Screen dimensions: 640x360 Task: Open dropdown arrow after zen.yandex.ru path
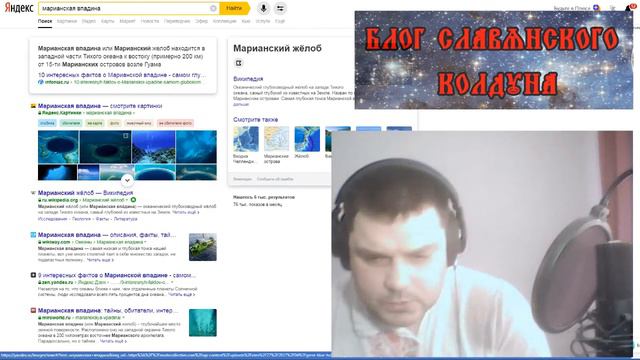pos(172,282)
